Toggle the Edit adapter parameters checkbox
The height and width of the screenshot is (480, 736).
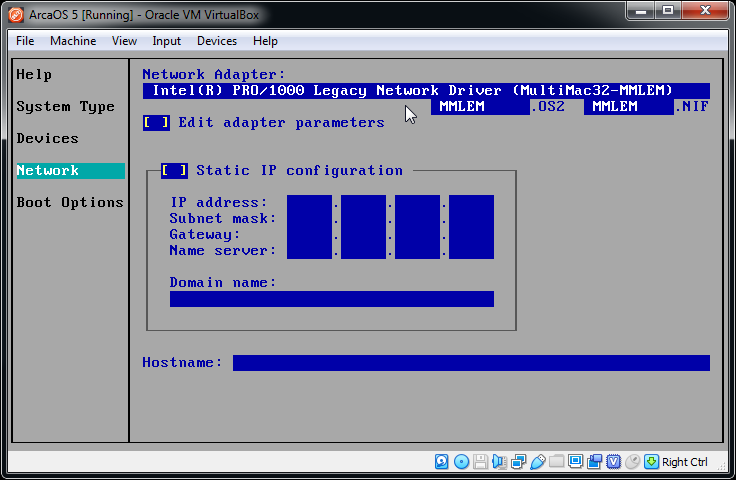coord(156,123)
